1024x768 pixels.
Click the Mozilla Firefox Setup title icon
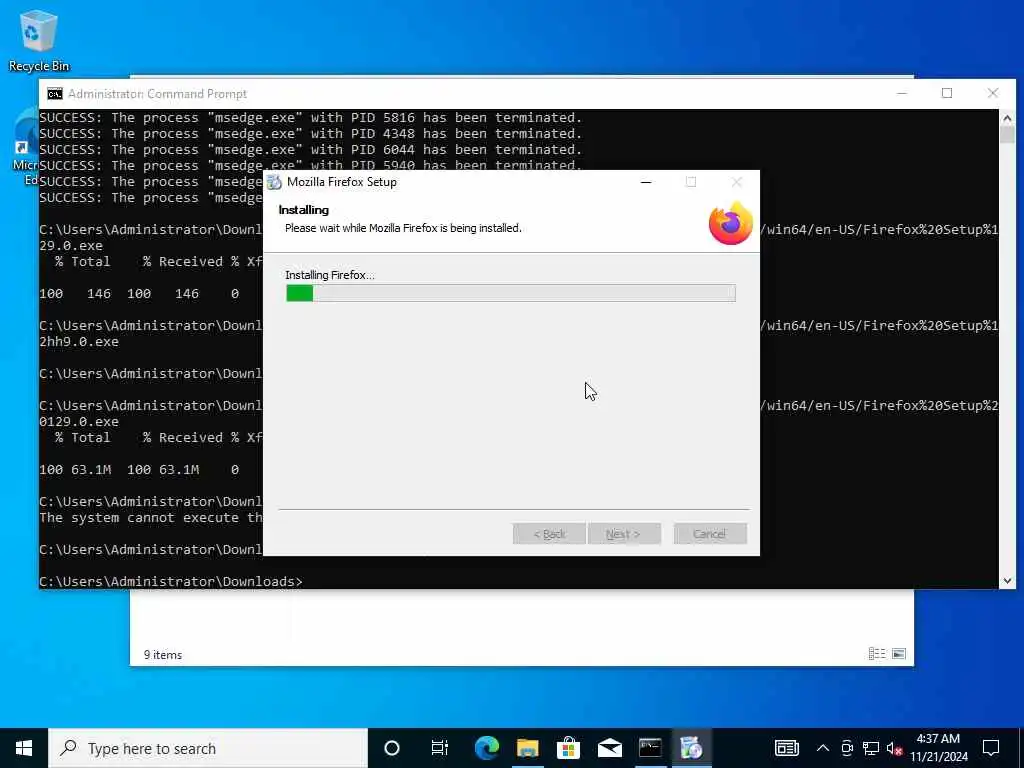click(x=274, y=182)
